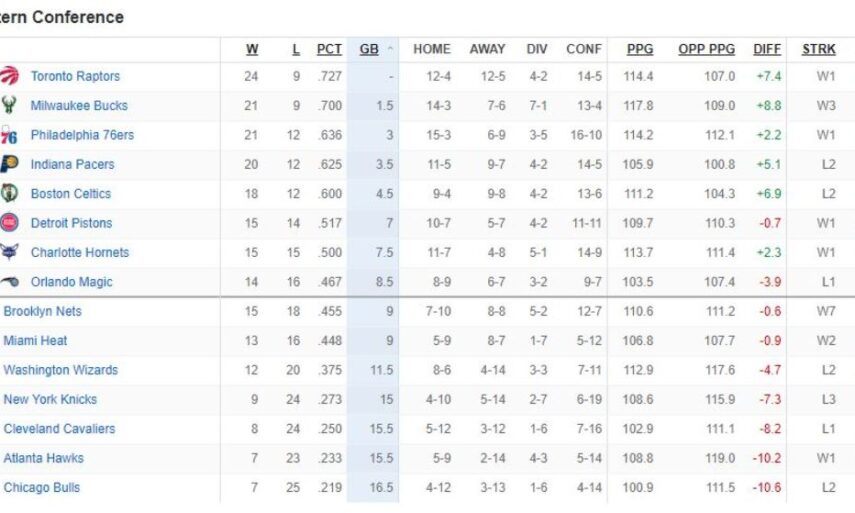855x513 pixels.
Task: Click the Indiana Pacers team logo
Action: pyautogui.click(x=10, y=164)
